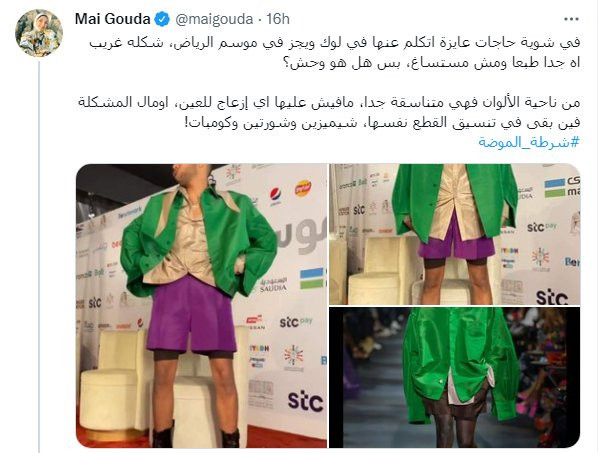Click the first paragraph of tweet text

point(335,52)
